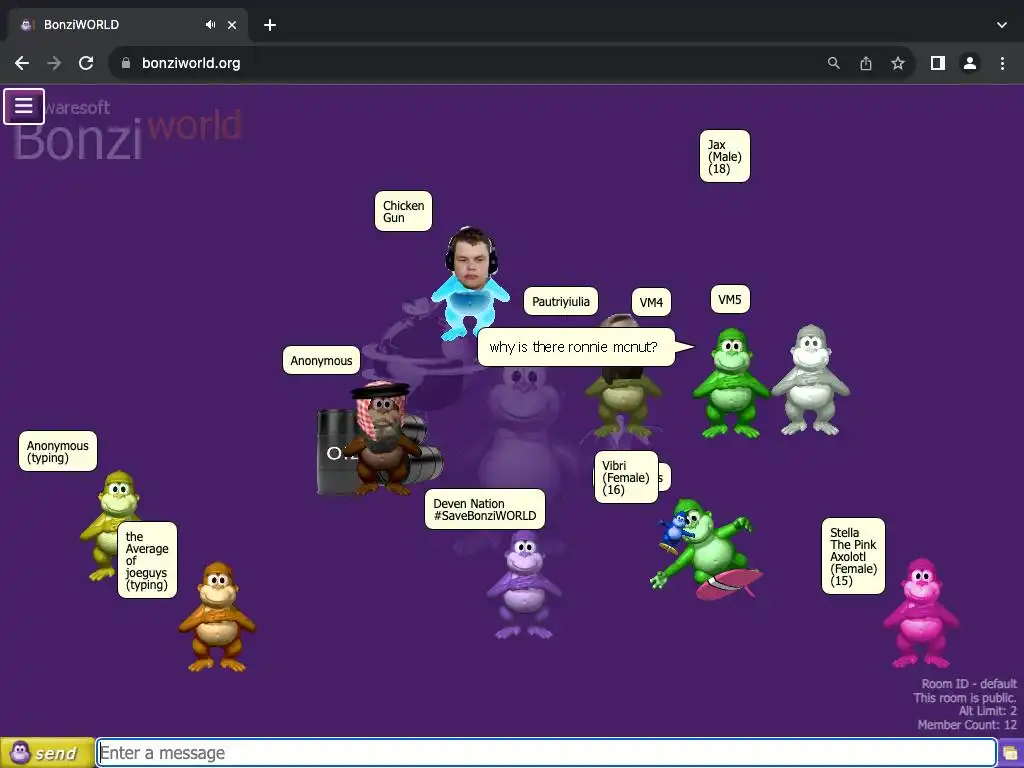Click the Member Count: 12 text

967,725
